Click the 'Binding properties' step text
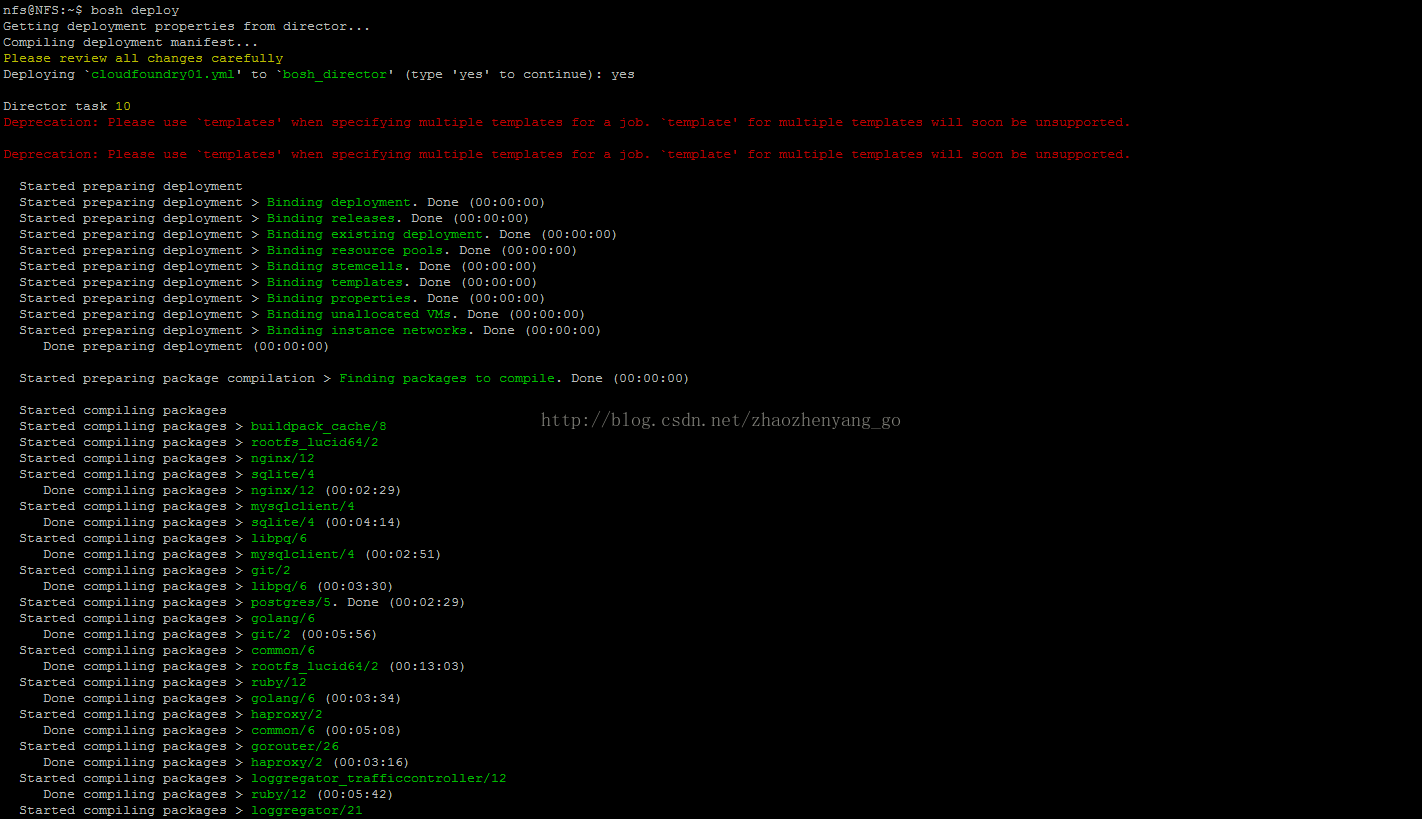This screenshot has height=819, width=1422. pyautogui.click(x=339, y=298)
